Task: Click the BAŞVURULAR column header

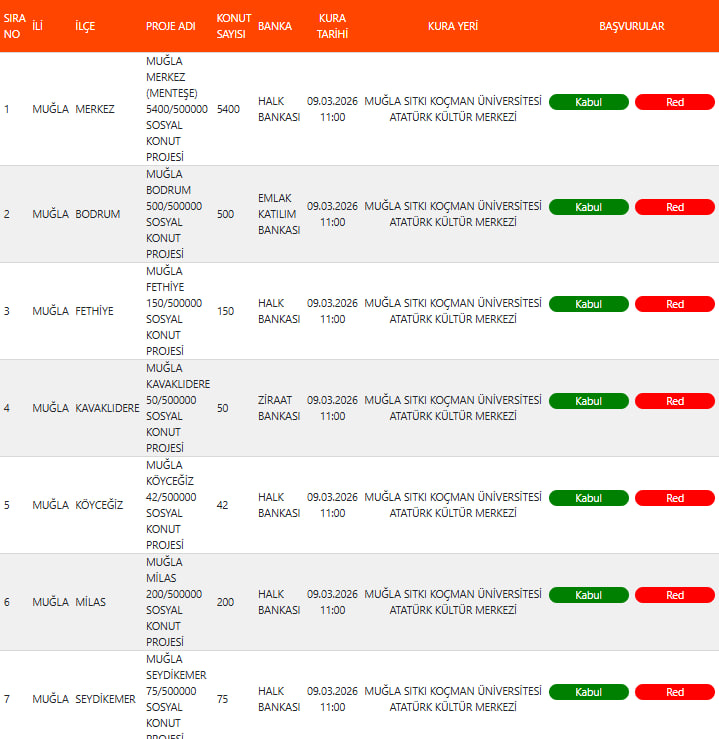Action: 631,26
